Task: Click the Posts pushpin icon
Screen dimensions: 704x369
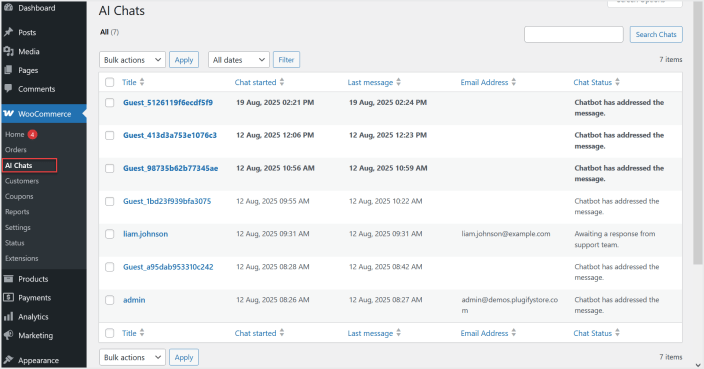Action: tap(8, 32)
